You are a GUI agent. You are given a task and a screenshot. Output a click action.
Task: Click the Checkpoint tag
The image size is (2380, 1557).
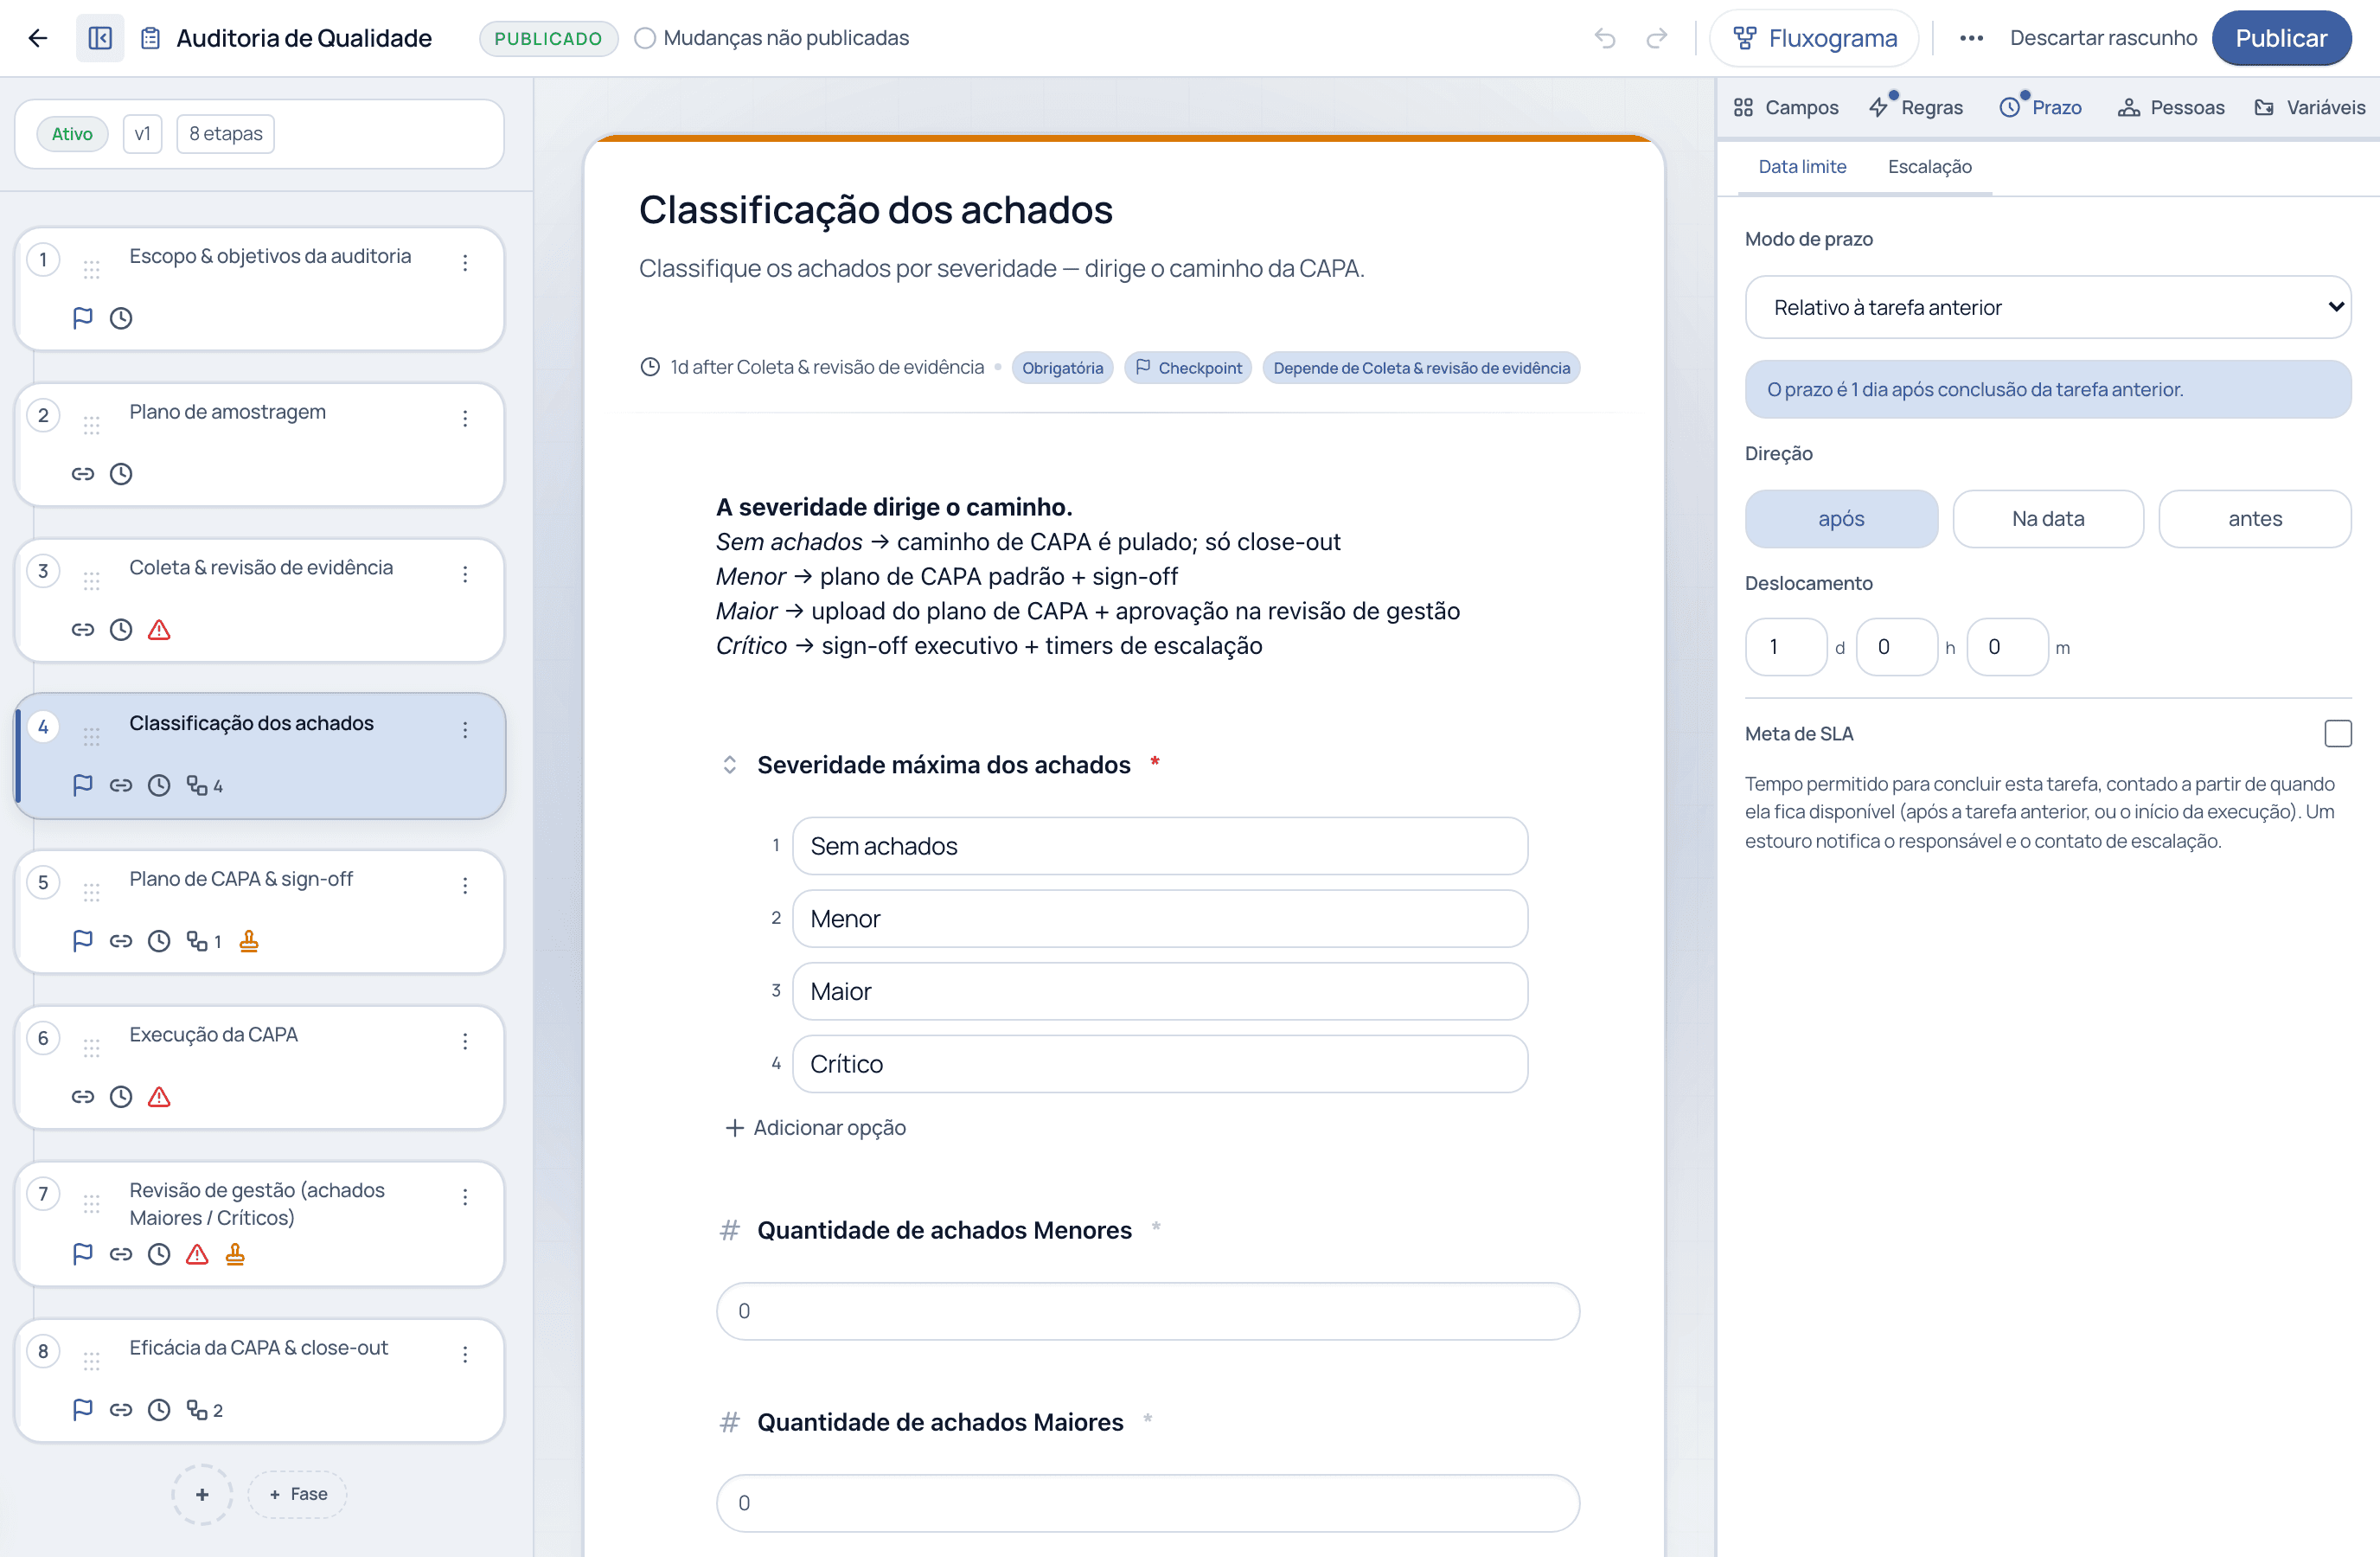click(1188, 368)
